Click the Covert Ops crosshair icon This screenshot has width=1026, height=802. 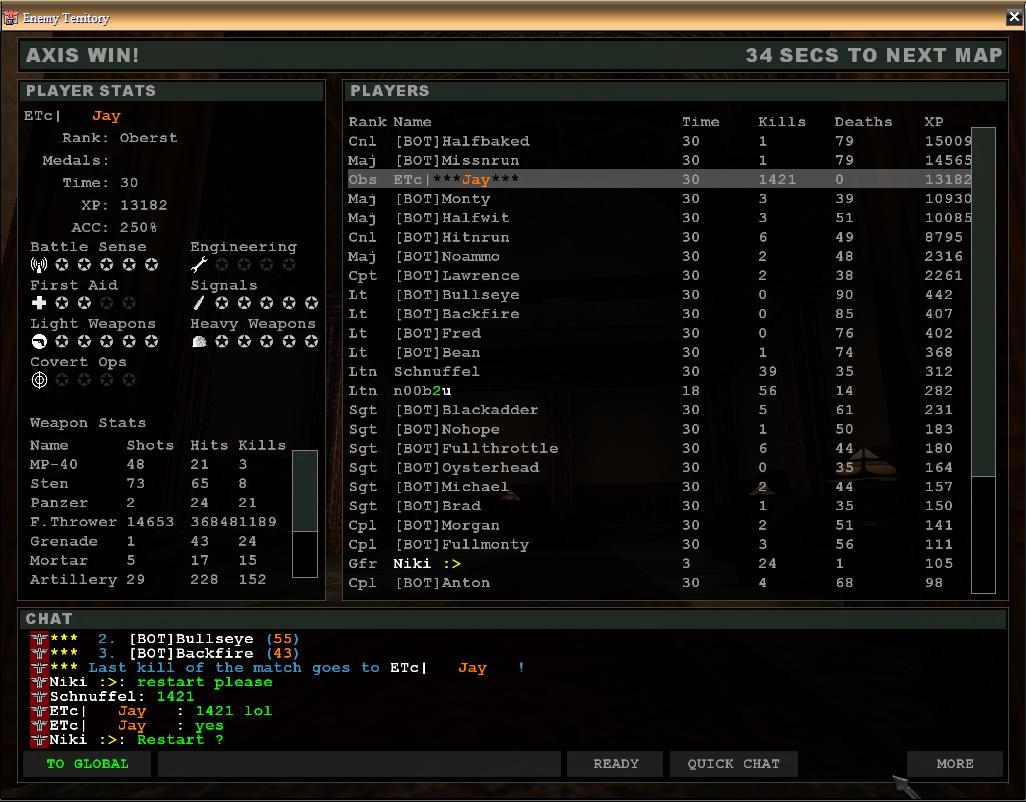click(39, 380)
